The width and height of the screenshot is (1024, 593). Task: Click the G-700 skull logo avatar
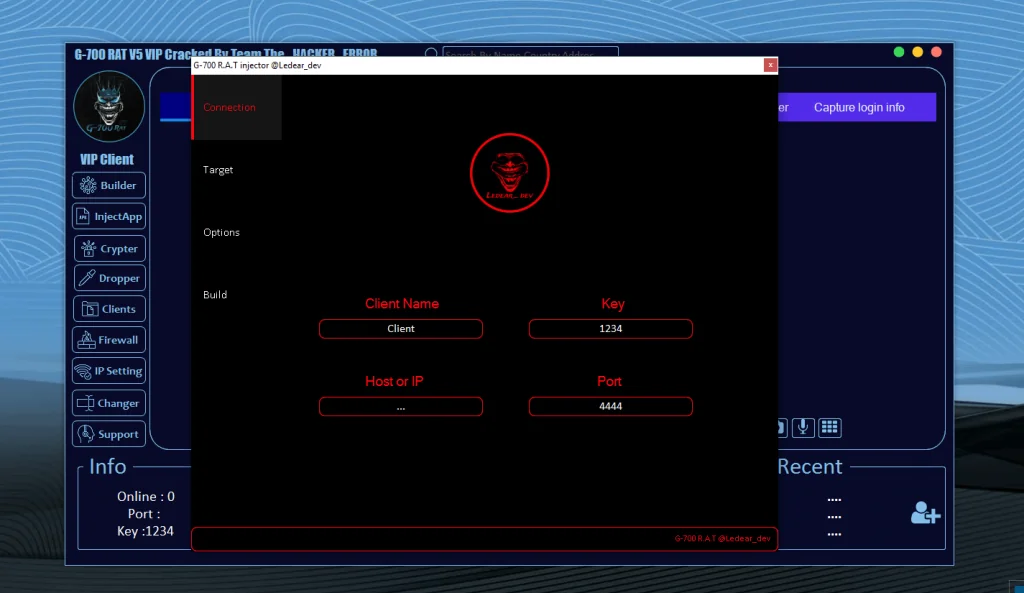108,107
